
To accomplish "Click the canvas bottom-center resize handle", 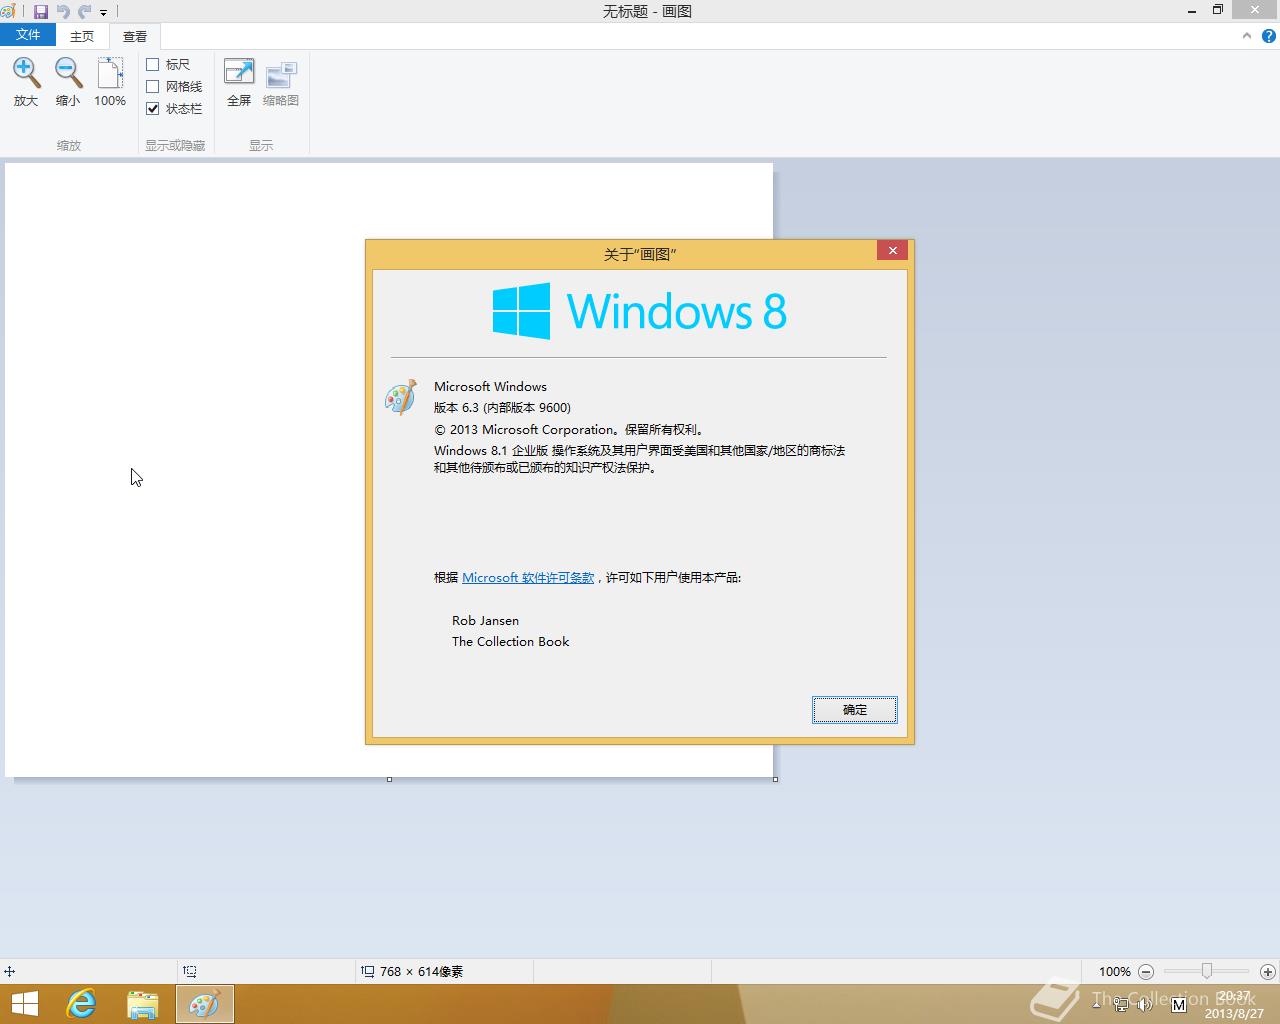I will (389, 779).
